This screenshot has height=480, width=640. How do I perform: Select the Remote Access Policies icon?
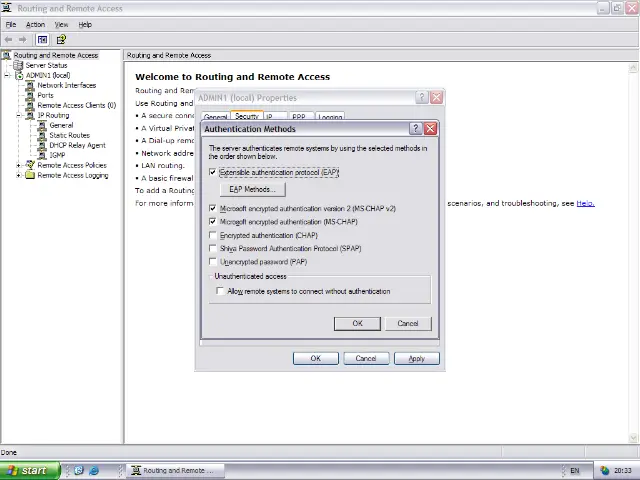(x=30, y=165)
